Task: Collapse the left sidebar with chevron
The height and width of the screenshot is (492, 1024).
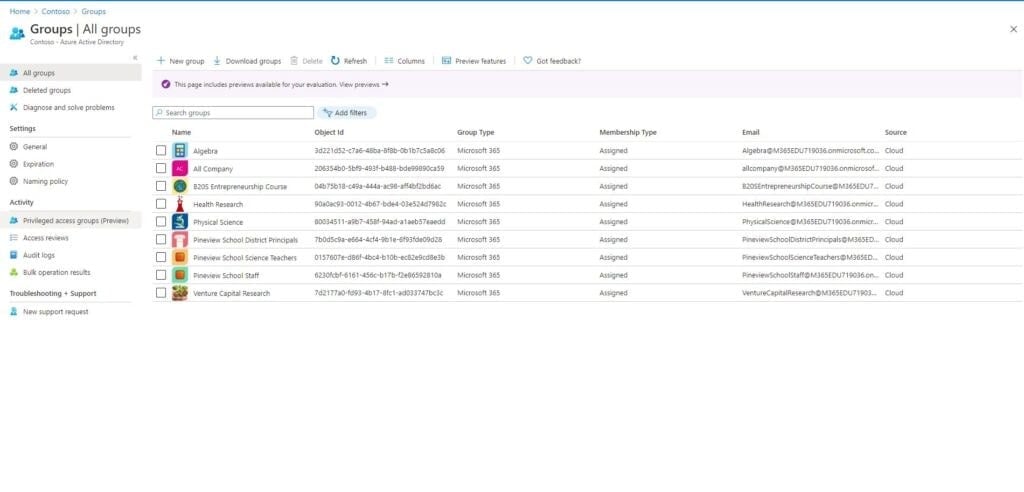Action: click(135, 58)
